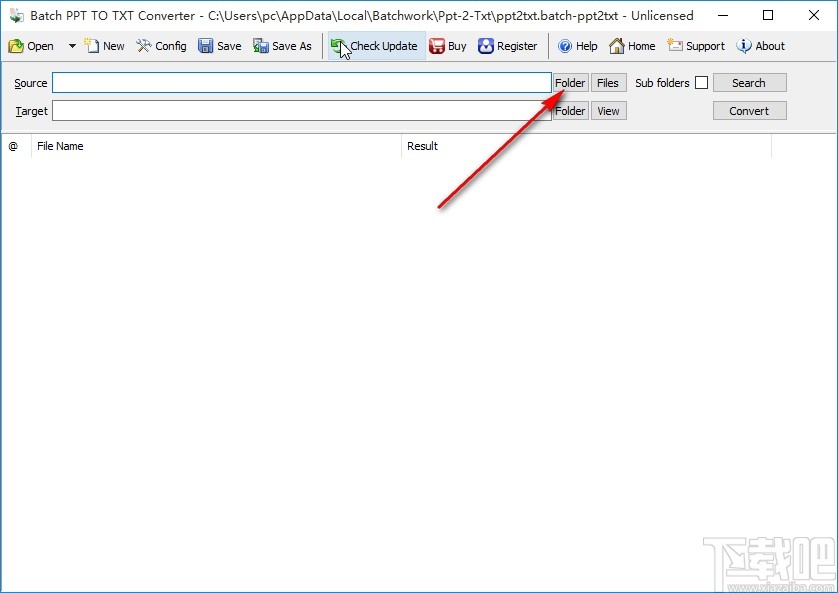Click inside the Source path field
838x593 pixels.
point(300,82)
